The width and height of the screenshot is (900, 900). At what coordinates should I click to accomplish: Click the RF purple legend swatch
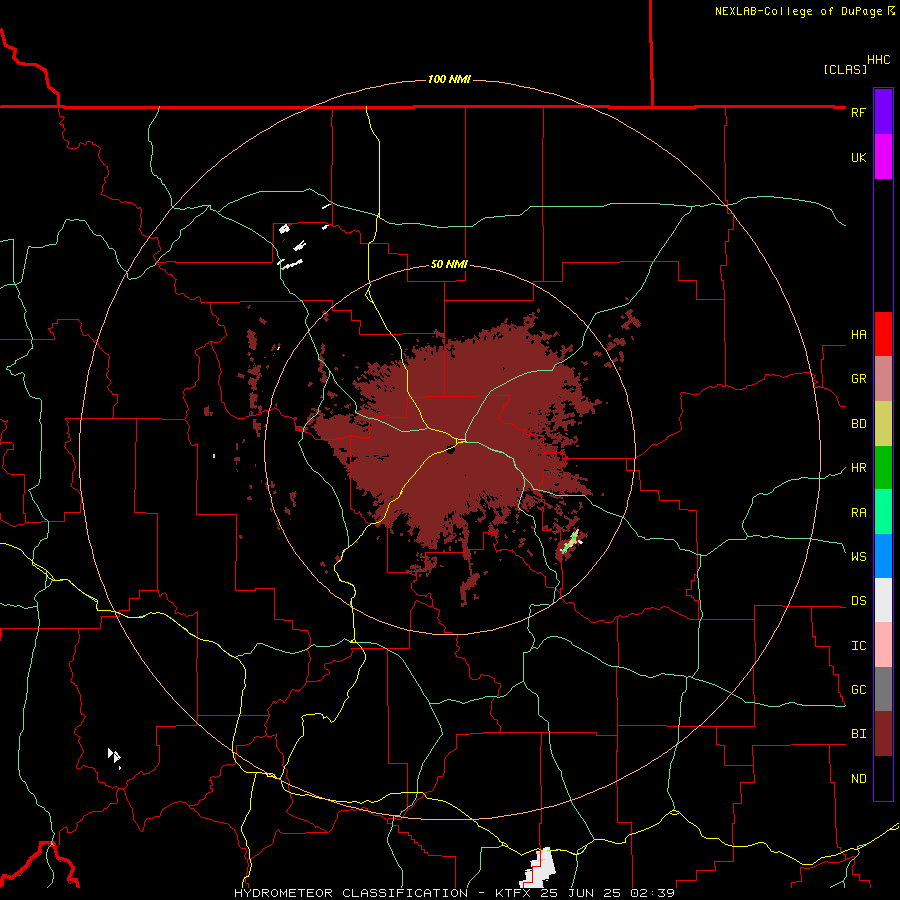tap(883, 112)
